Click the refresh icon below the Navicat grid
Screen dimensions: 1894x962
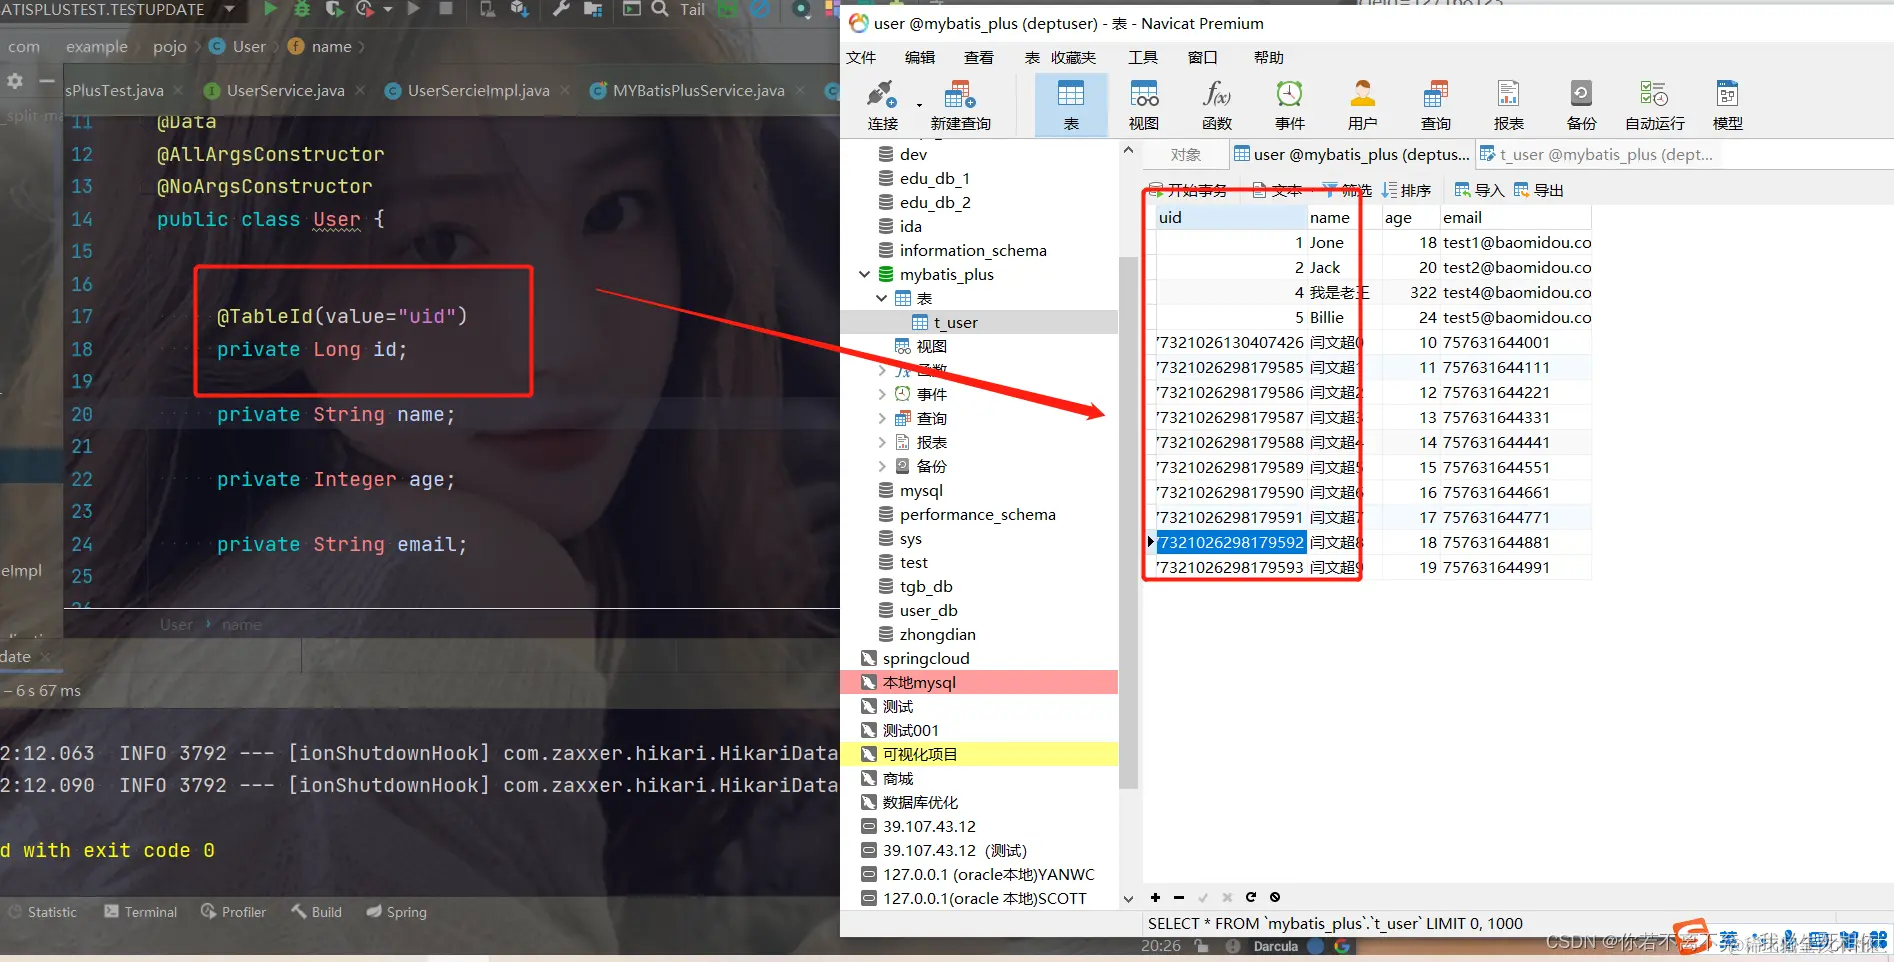tap(1251, 897)
